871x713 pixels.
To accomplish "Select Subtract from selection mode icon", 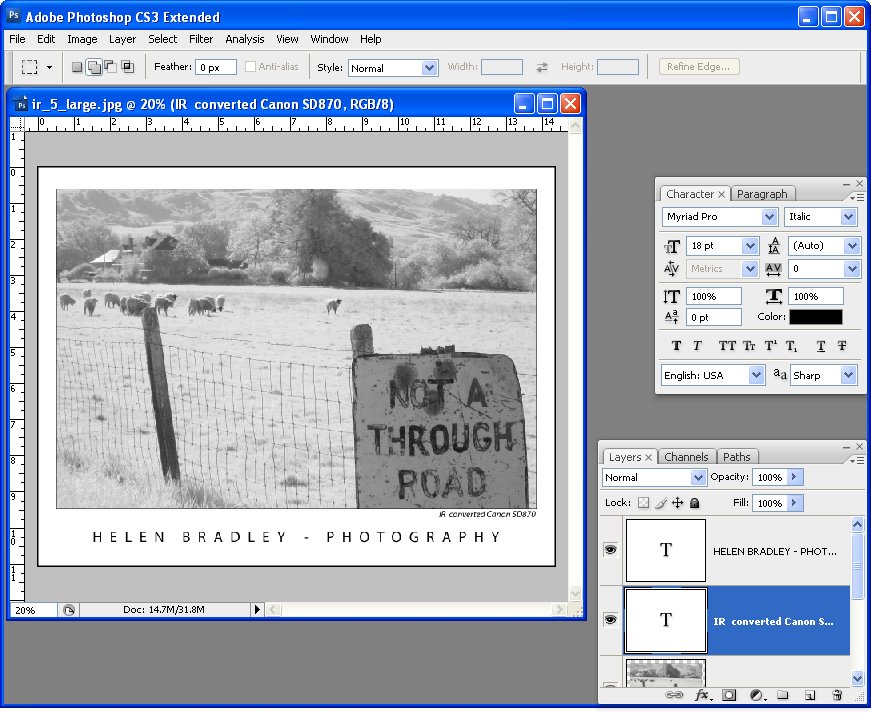I will click(111, 67).
